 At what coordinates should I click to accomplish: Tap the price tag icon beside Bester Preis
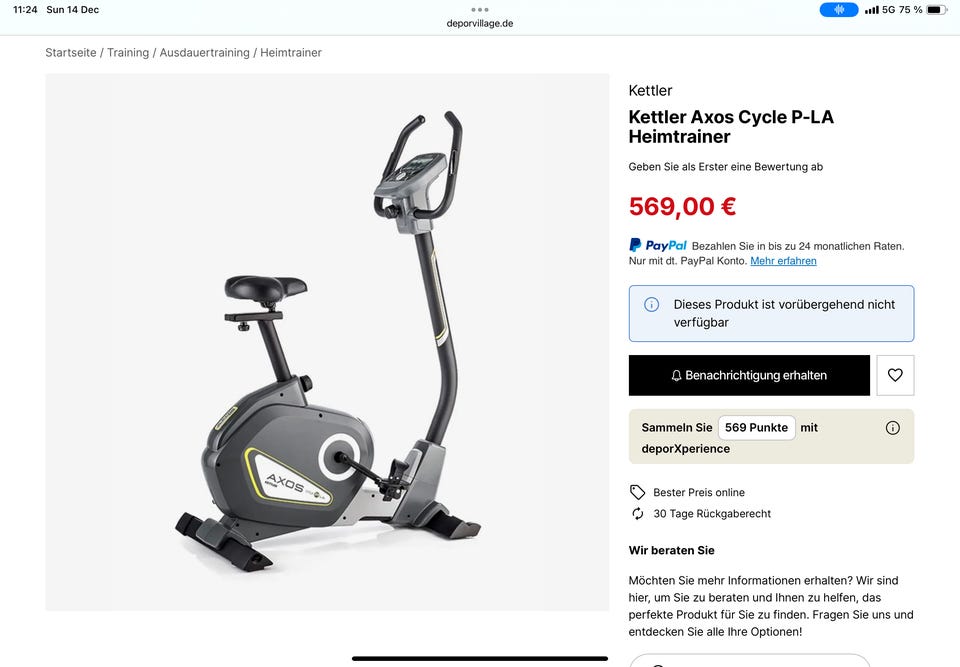[x=637, y=492]
